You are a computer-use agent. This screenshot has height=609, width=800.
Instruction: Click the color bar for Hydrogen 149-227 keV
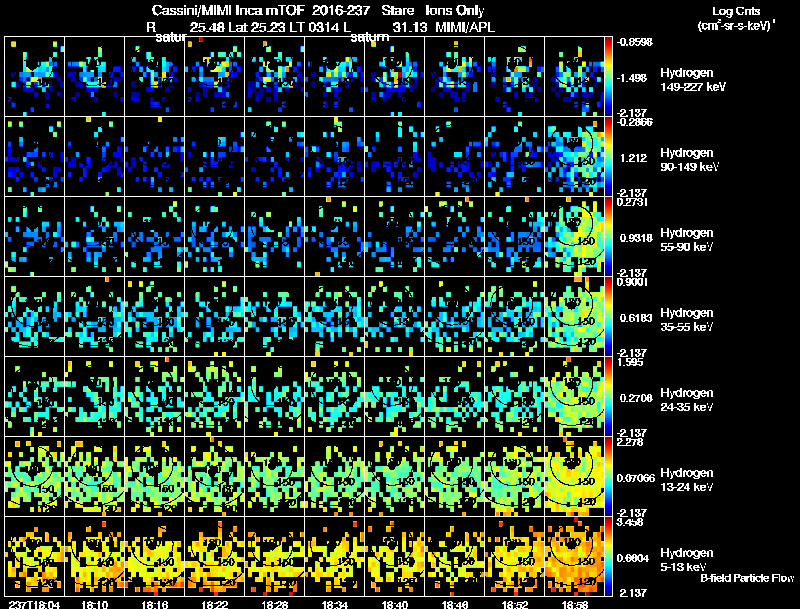610,76
